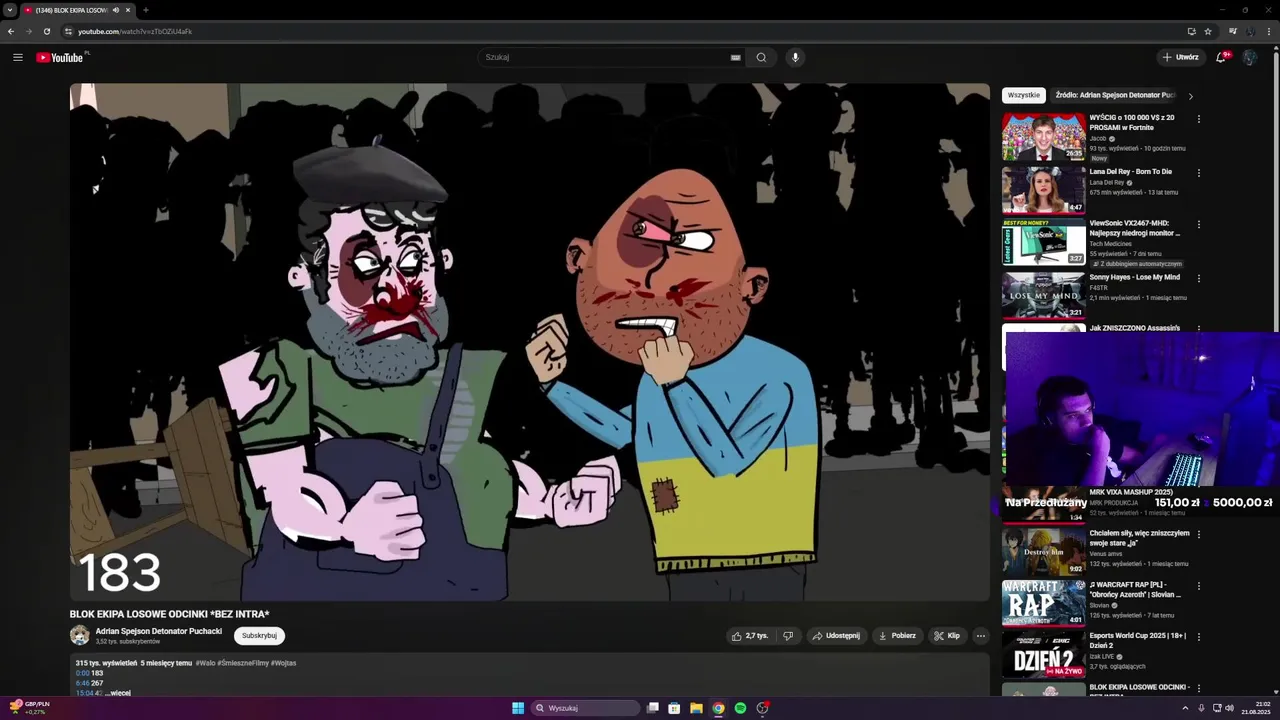Open the YouTube account avatar menu
The width and height of the screenshot is (1280, 720).
coord(1249,57)
